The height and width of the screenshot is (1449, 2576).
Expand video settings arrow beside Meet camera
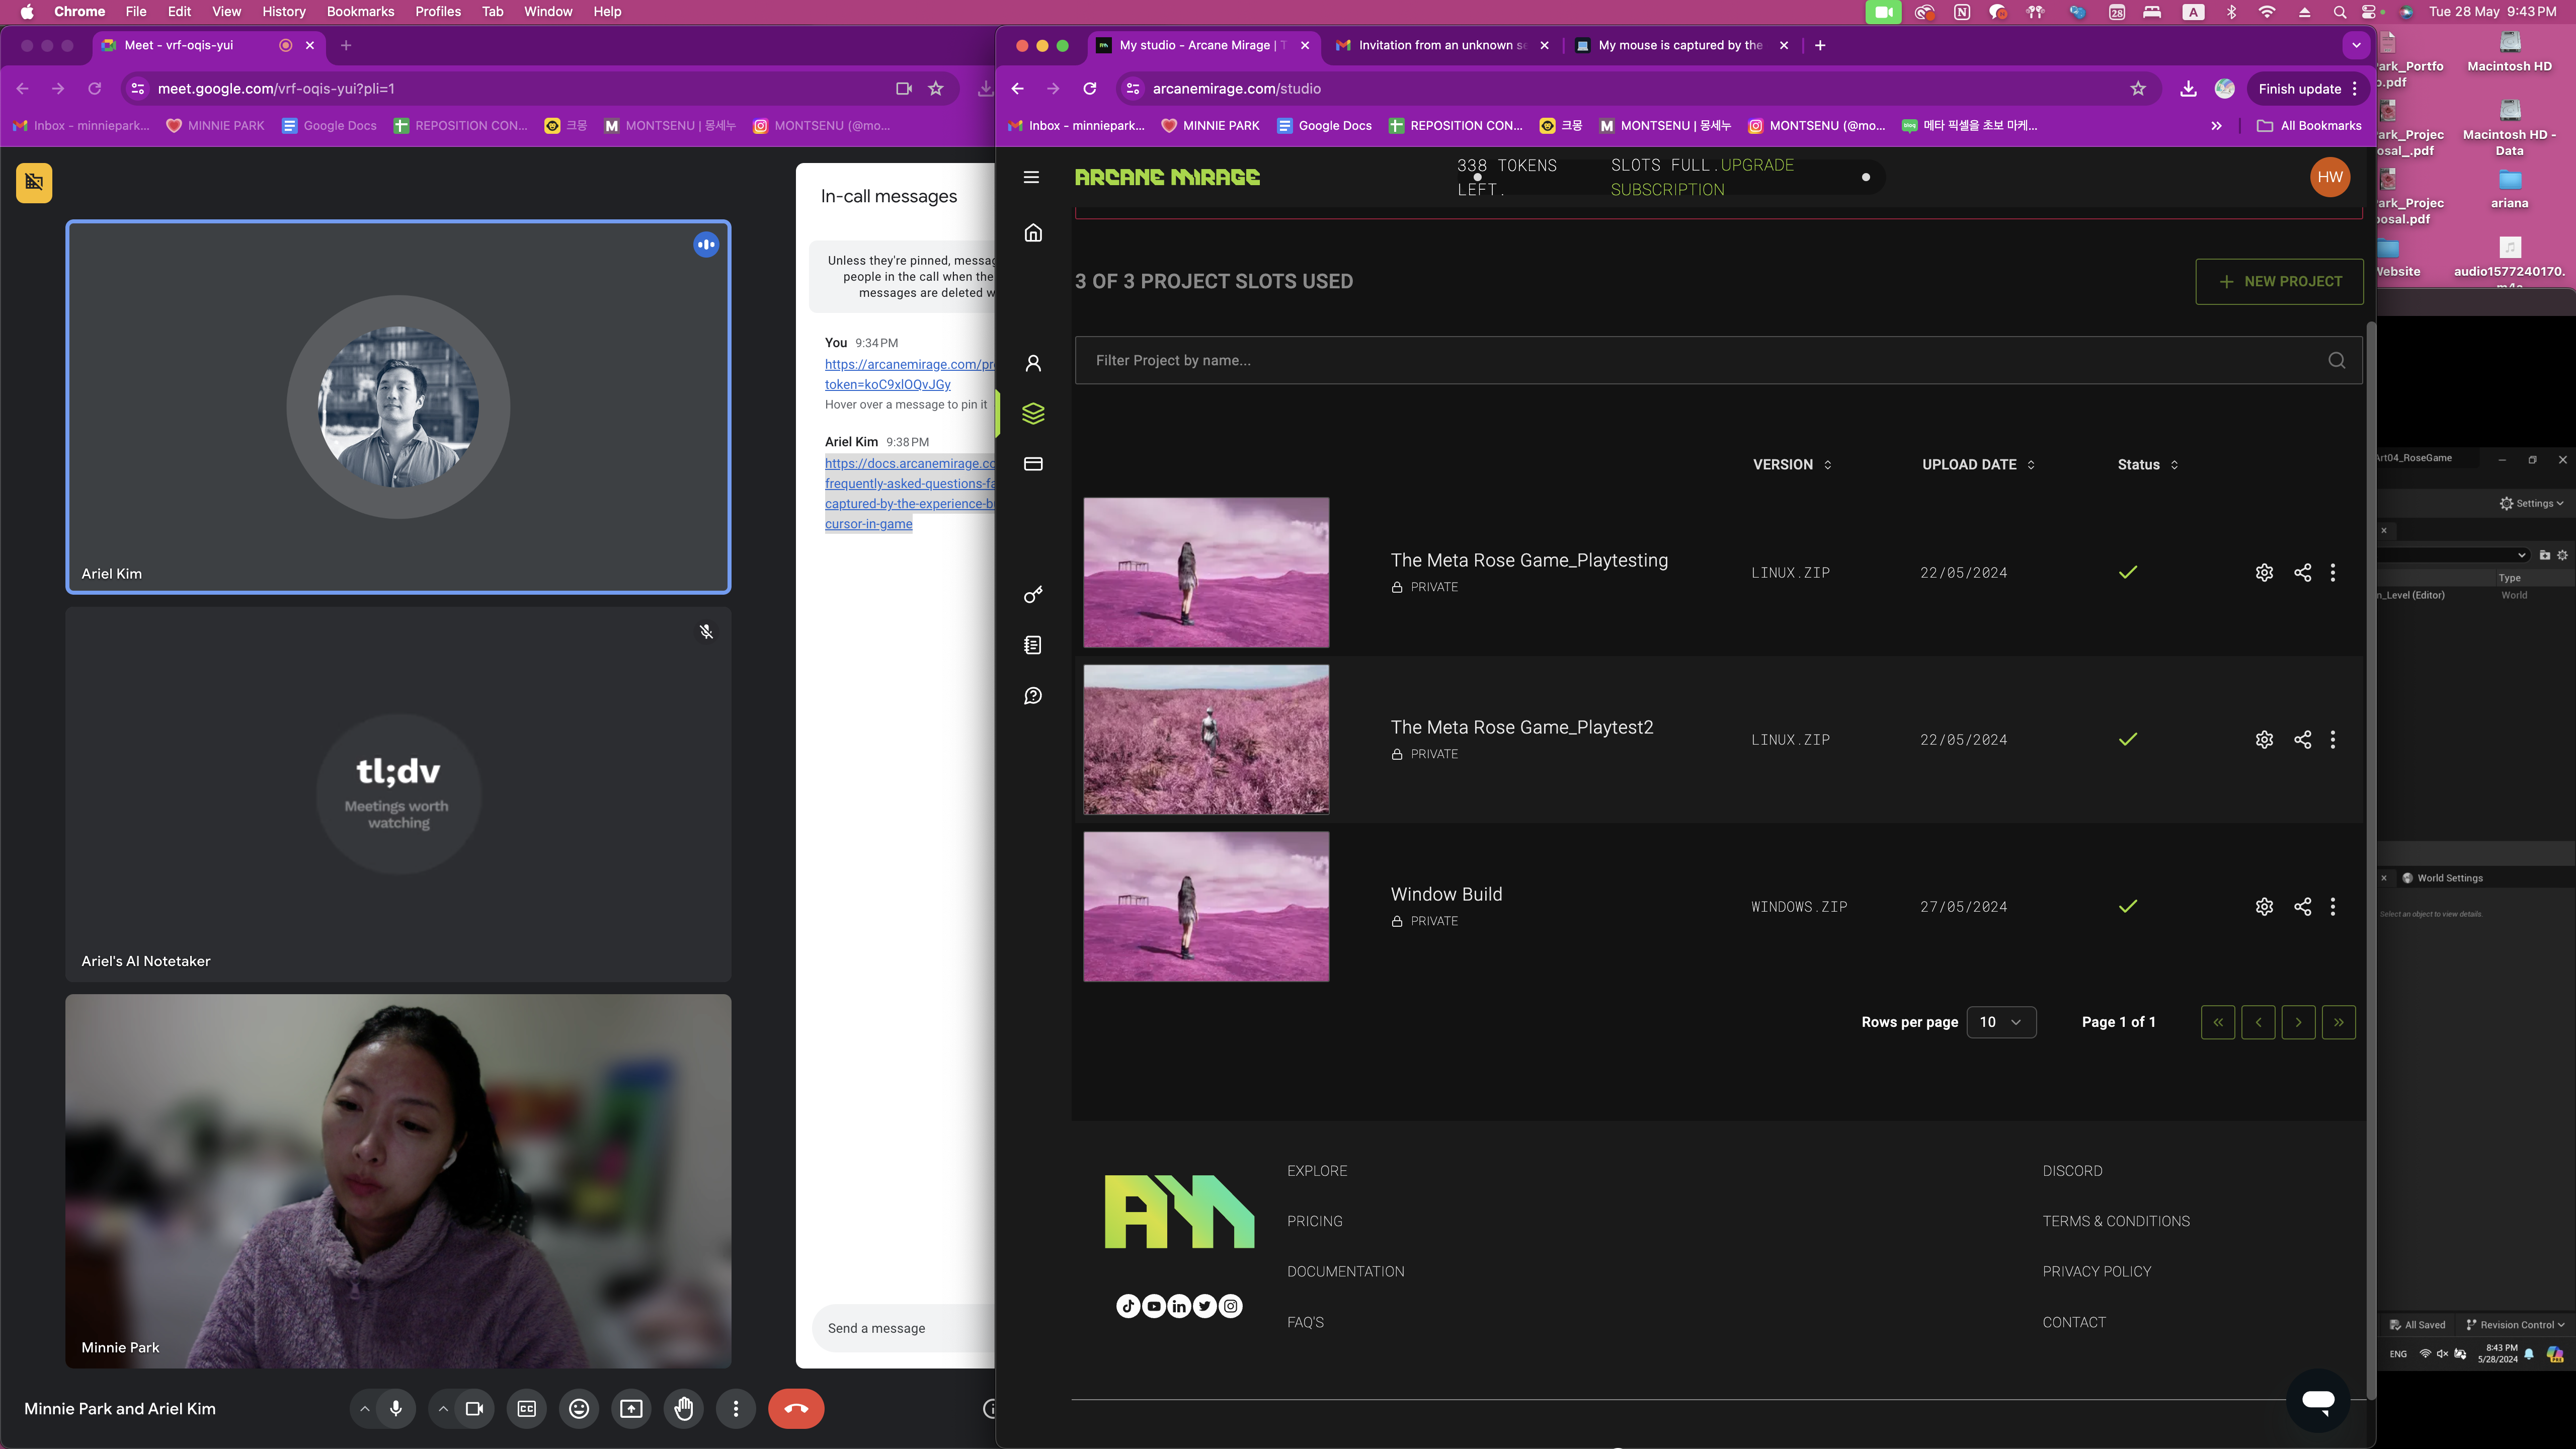[x=443, y=1408]
